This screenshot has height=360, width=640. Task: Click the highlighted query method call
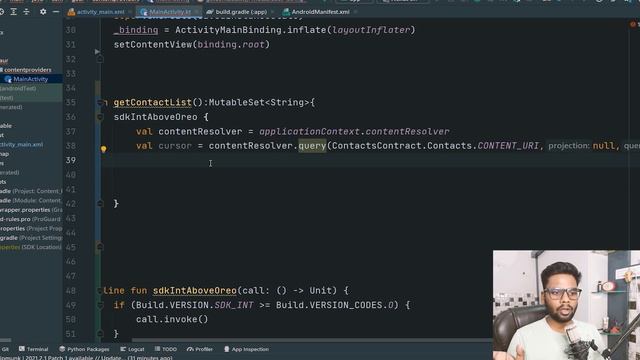312,146
